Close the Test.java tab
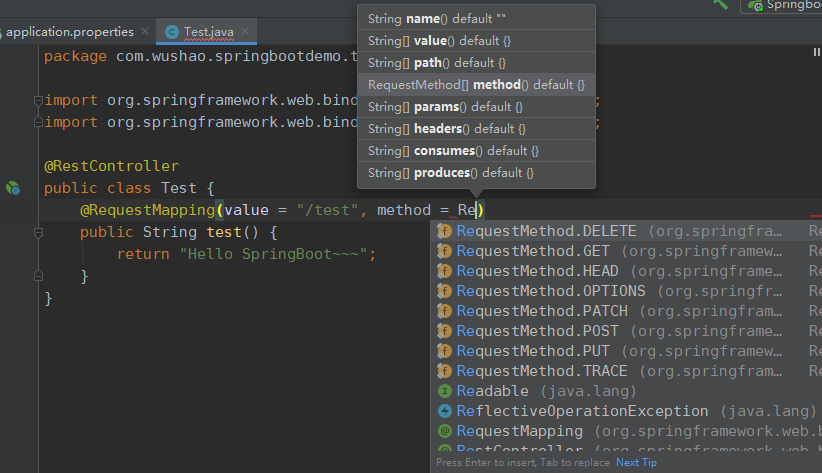Viewport: 822px width, 473px height. [x=246, y=32]
